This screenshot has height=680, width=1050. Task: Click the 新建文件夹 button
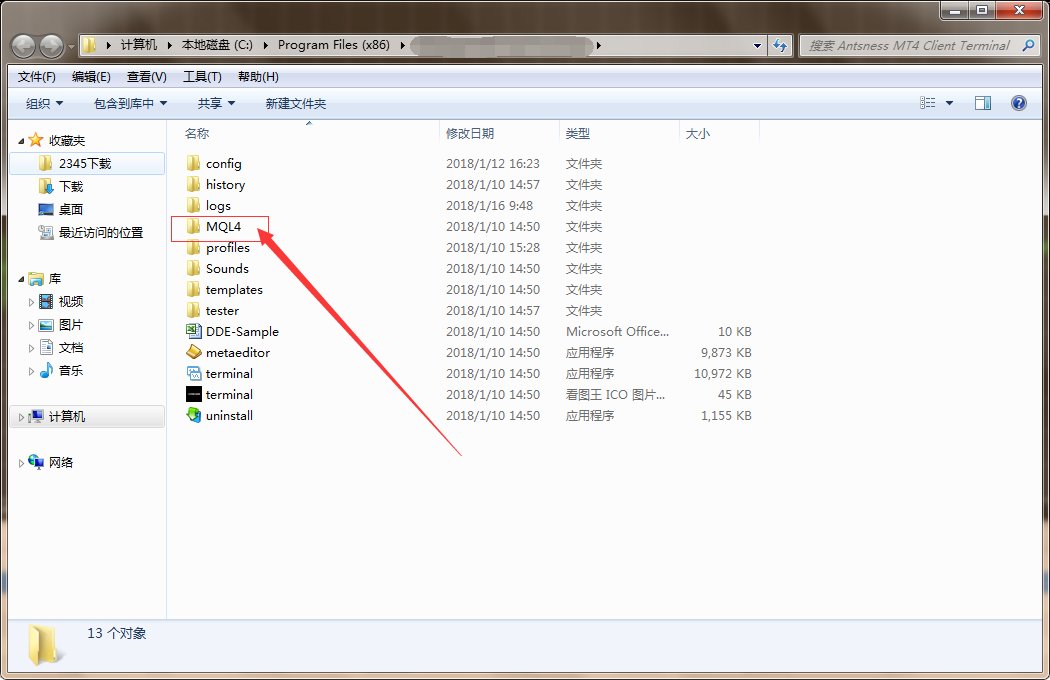point(295,103)
